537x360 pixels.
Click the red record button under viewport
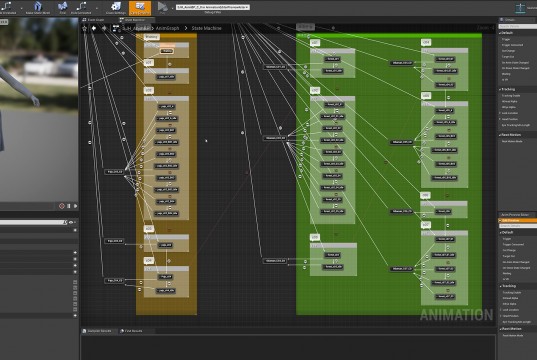tap(62, 206)
